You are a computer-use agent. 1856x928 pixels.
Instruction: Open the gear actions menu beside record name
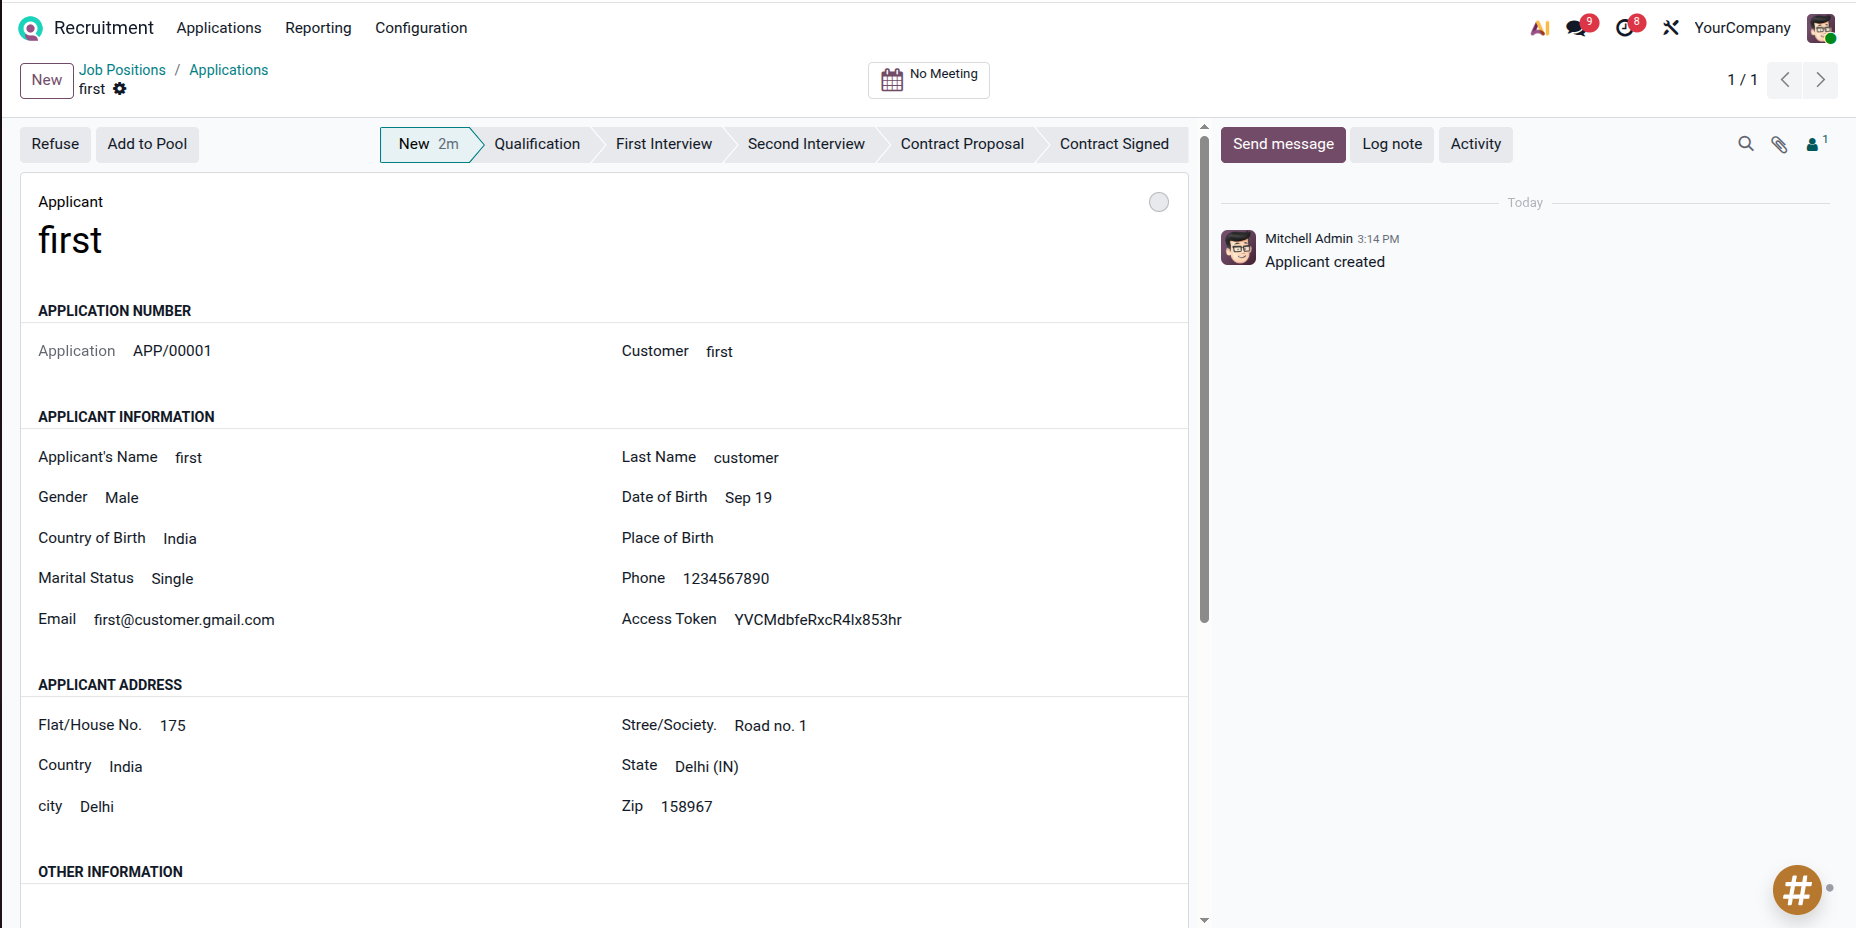pyautogui.click(x=120, y=89)
